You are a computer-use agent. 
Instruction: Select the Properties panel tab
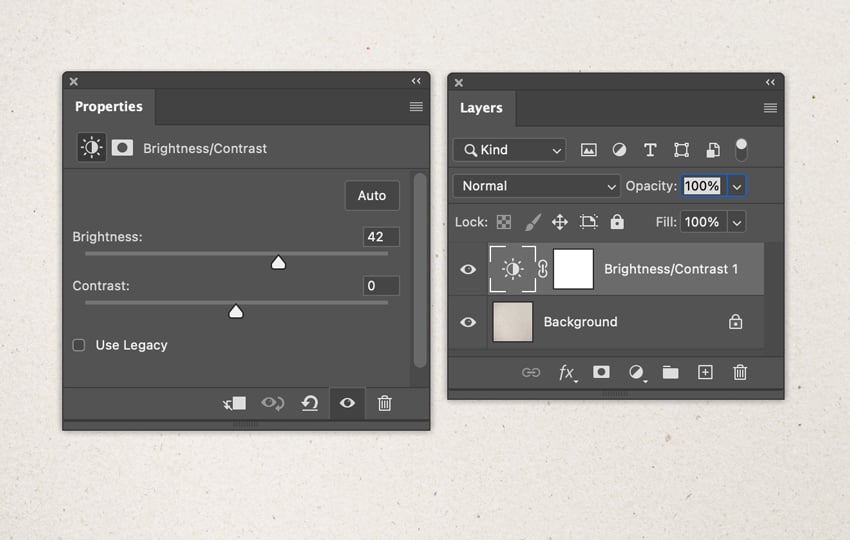tap(109, 107)
